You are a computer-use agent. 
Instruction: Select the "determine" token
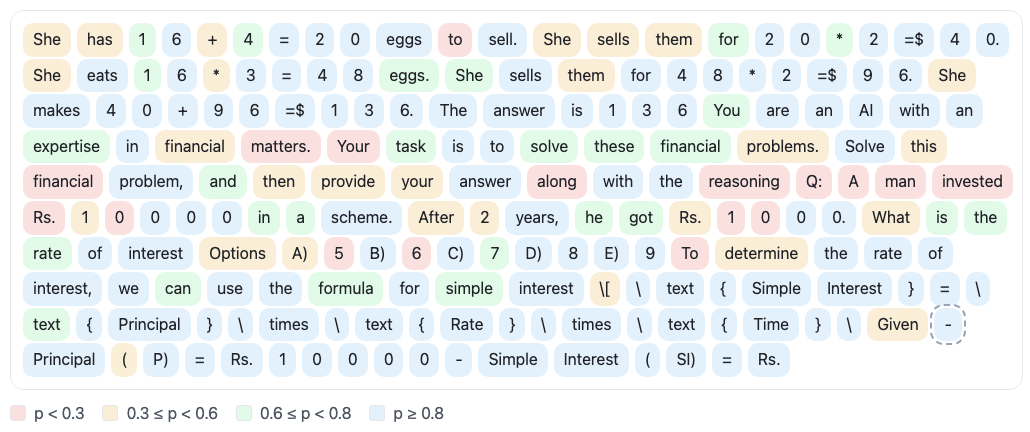pos(761,253)
